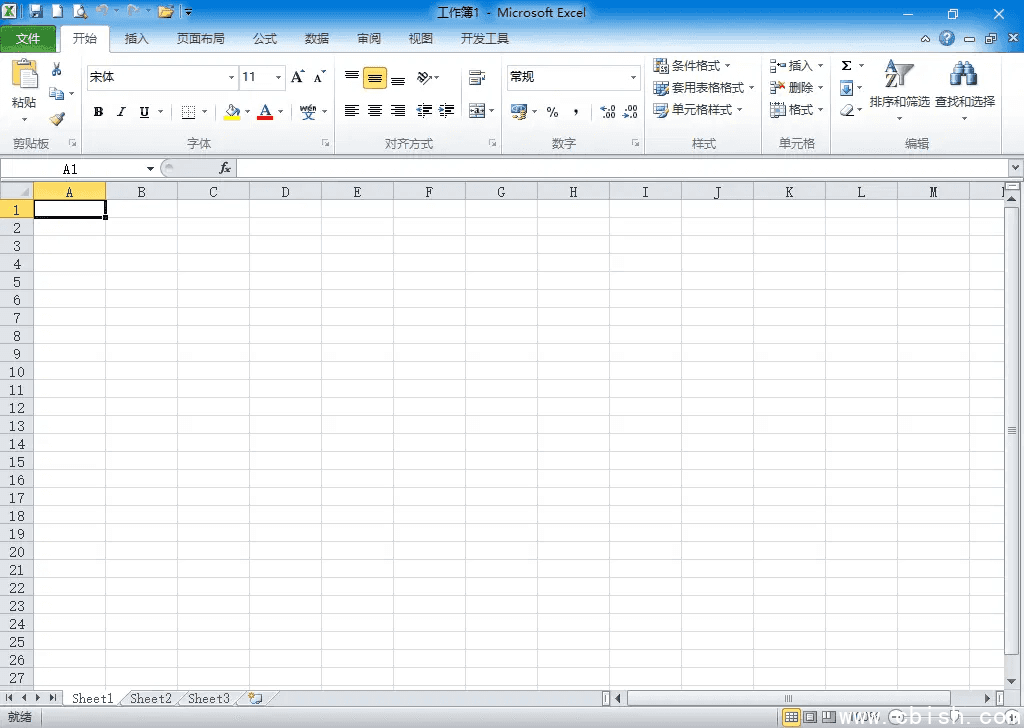Image resolution: width=1024 pixels, height=728 pixels.
Task: Toggle bold formatting
Action: (x=97, y=111)
